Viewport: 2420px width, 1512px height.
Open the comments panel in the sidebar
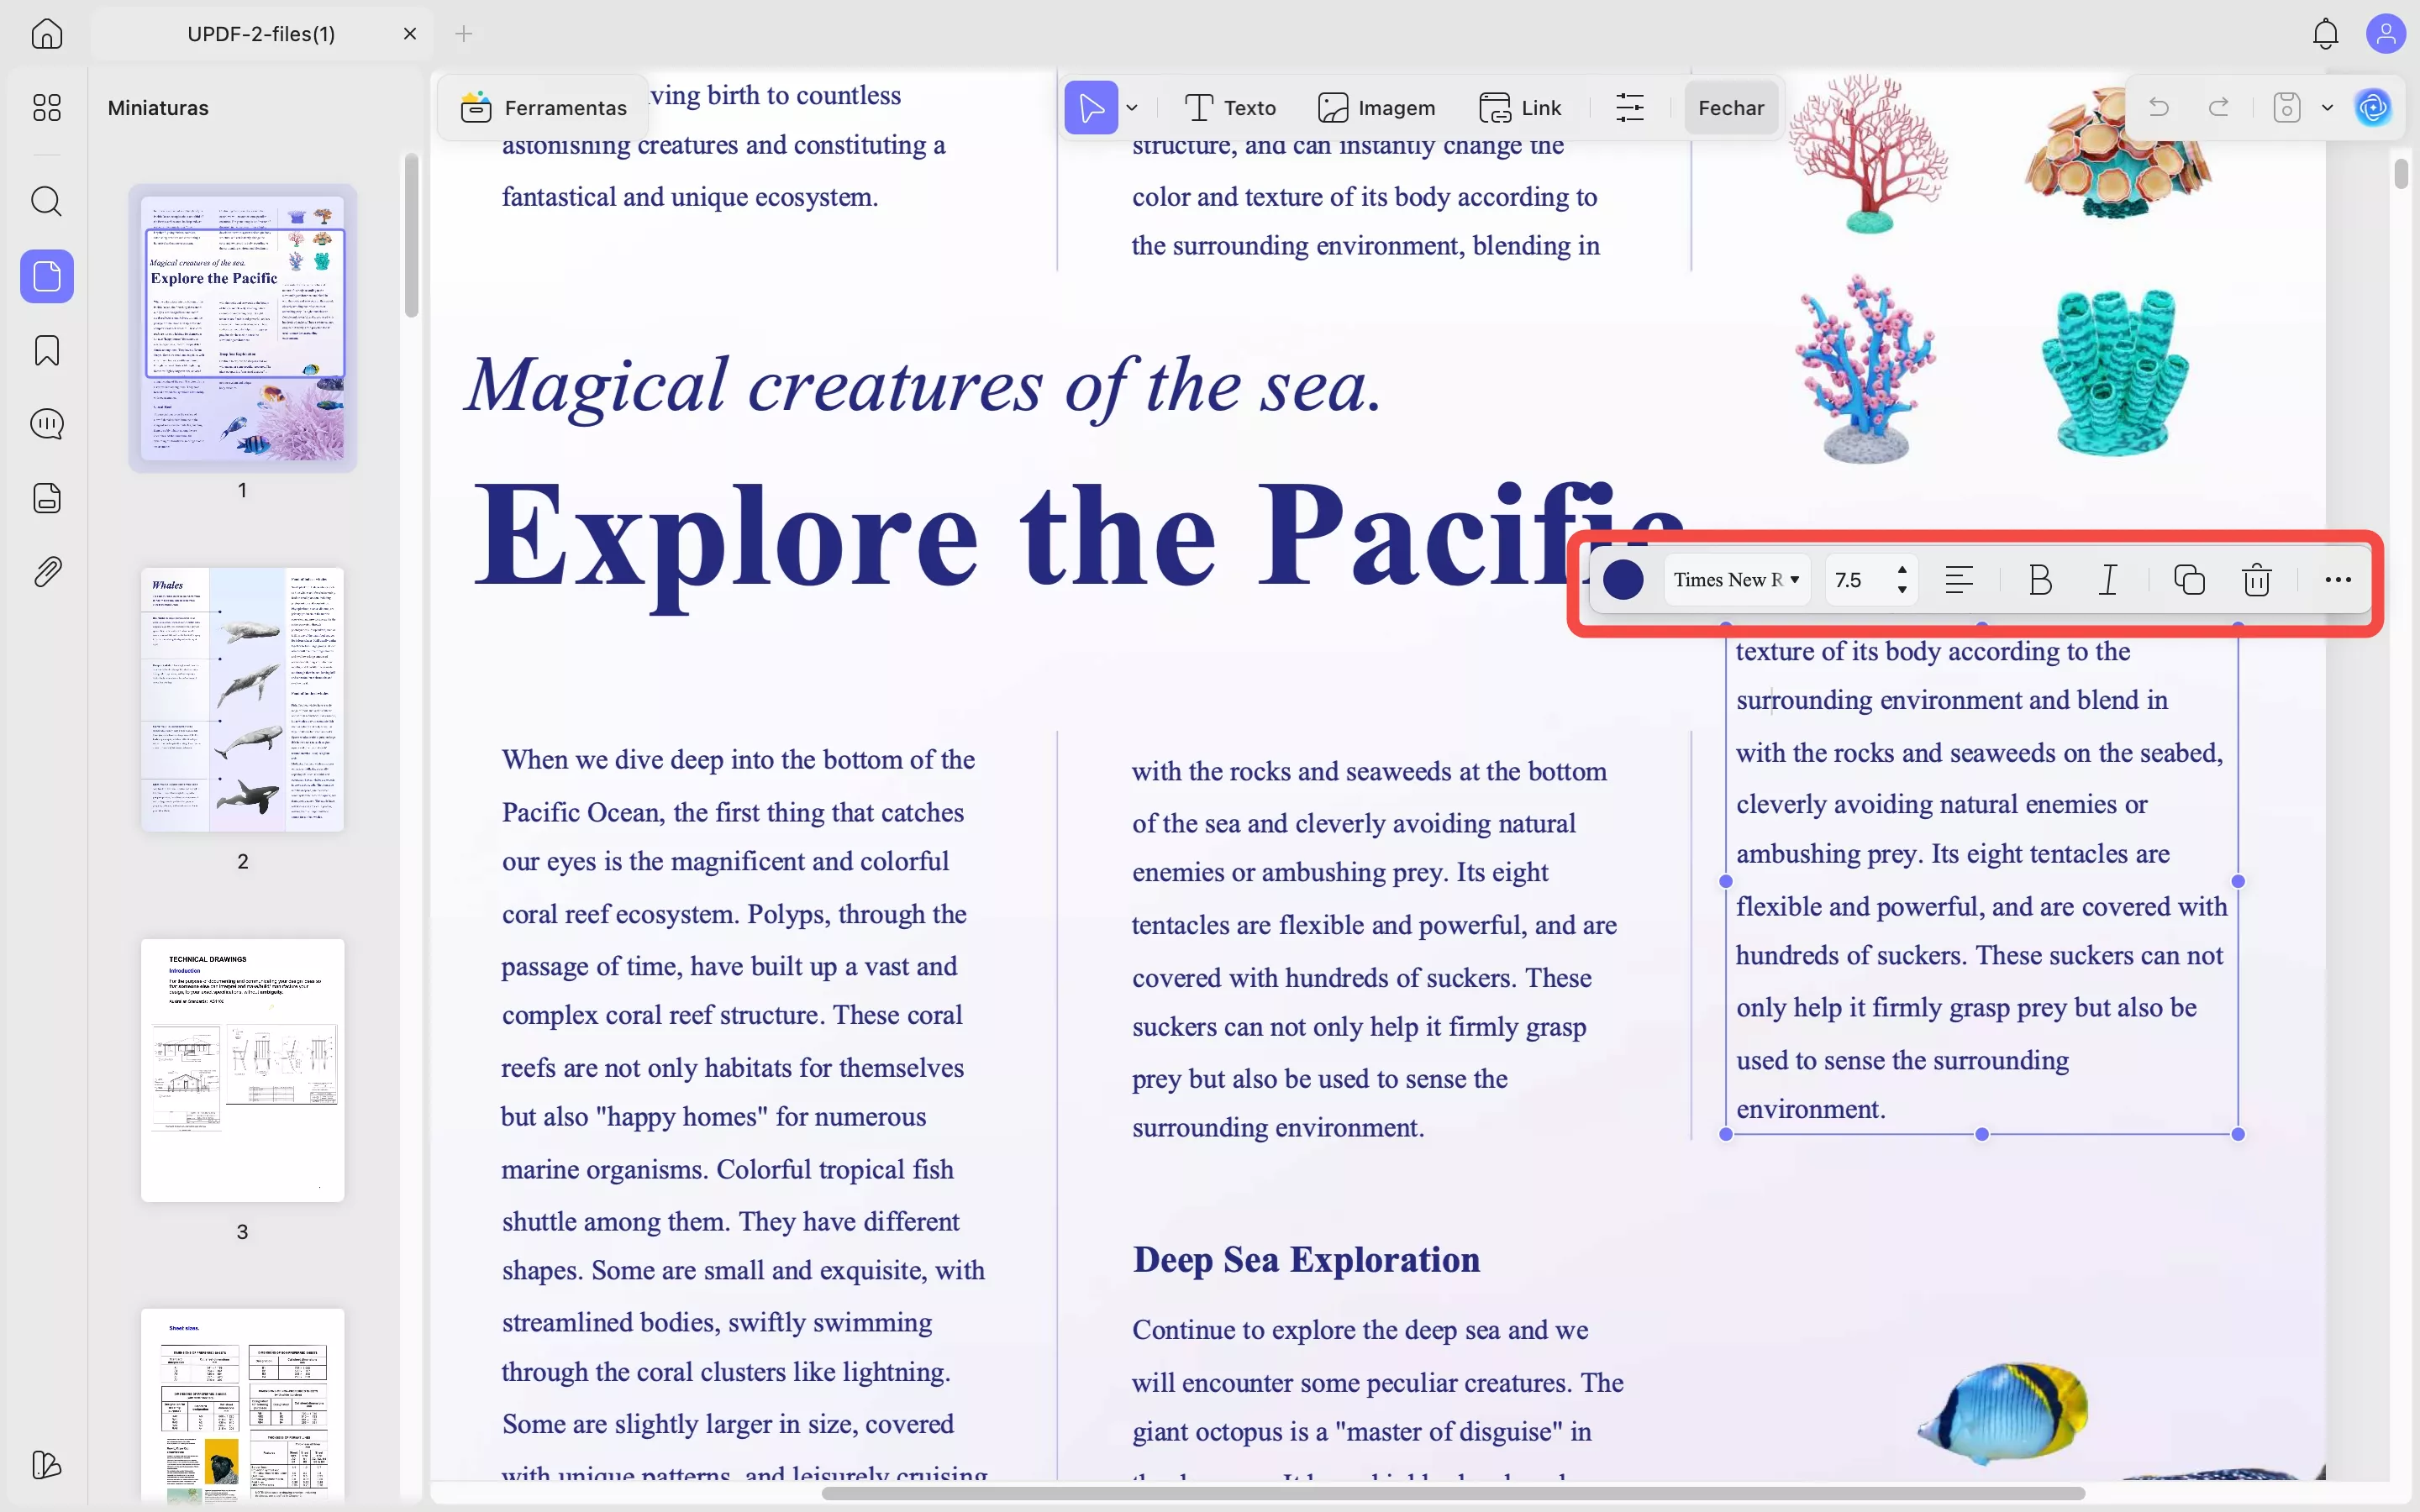point(46,424)
